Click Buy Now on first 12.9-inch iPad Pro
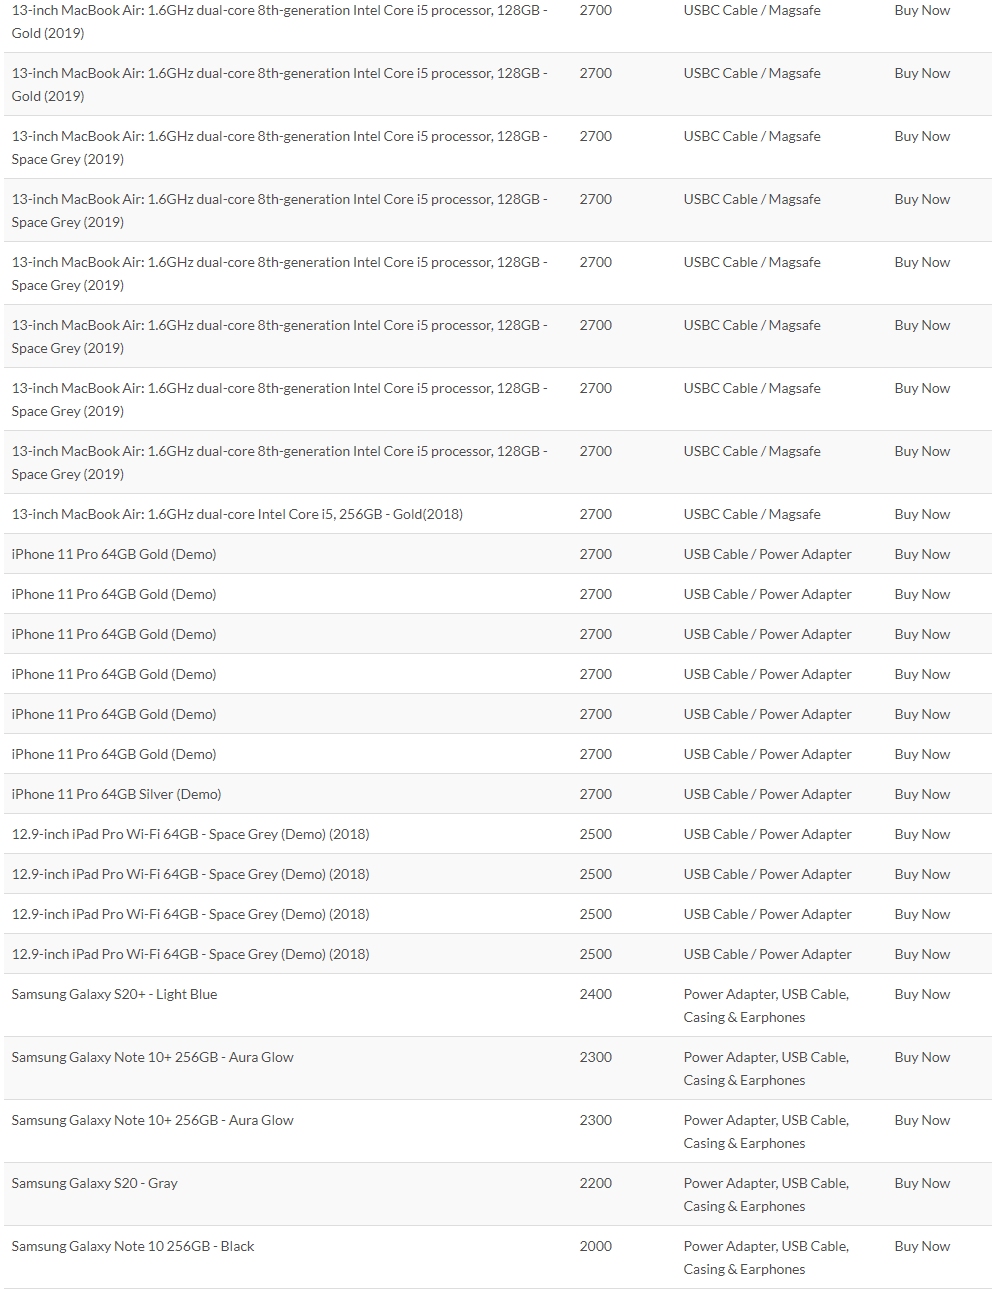This screenshot has width=994, height=1289. tap(922, 834)
